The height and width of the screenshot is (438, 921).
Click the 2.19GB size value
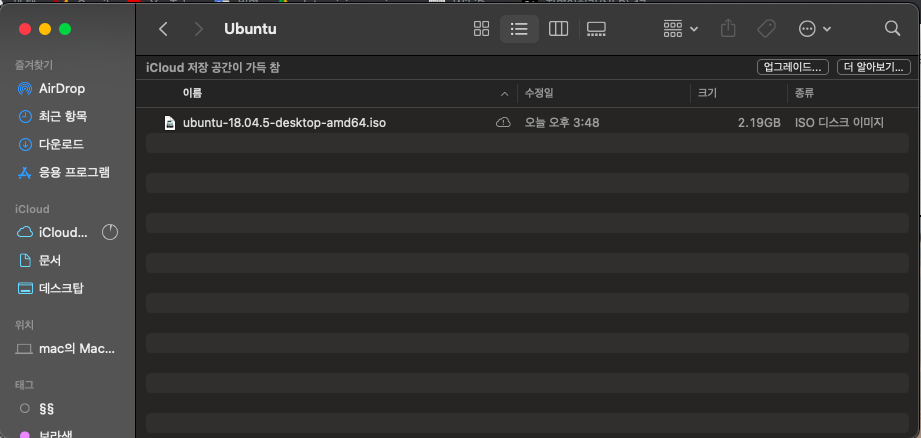(x=759, y=123)
